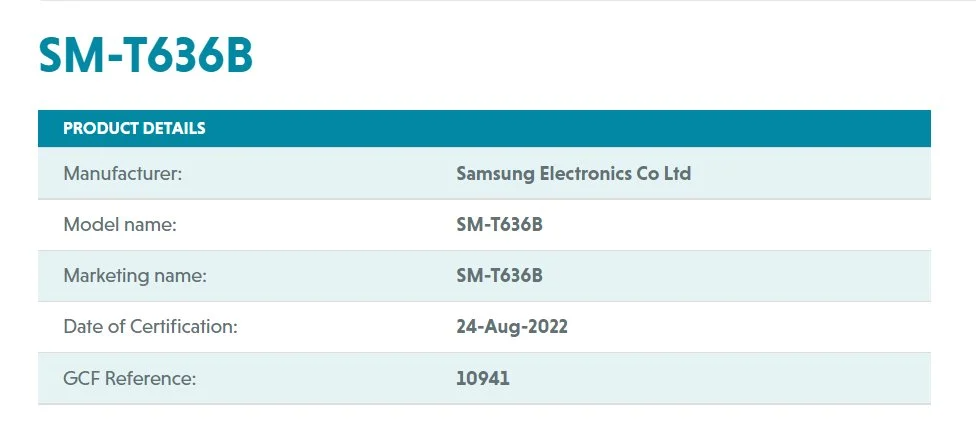Click the Date of Certification label
Image resolution: width=976 pixels, height=434 pixels.
pyautogui.click(x=151, y=327)
